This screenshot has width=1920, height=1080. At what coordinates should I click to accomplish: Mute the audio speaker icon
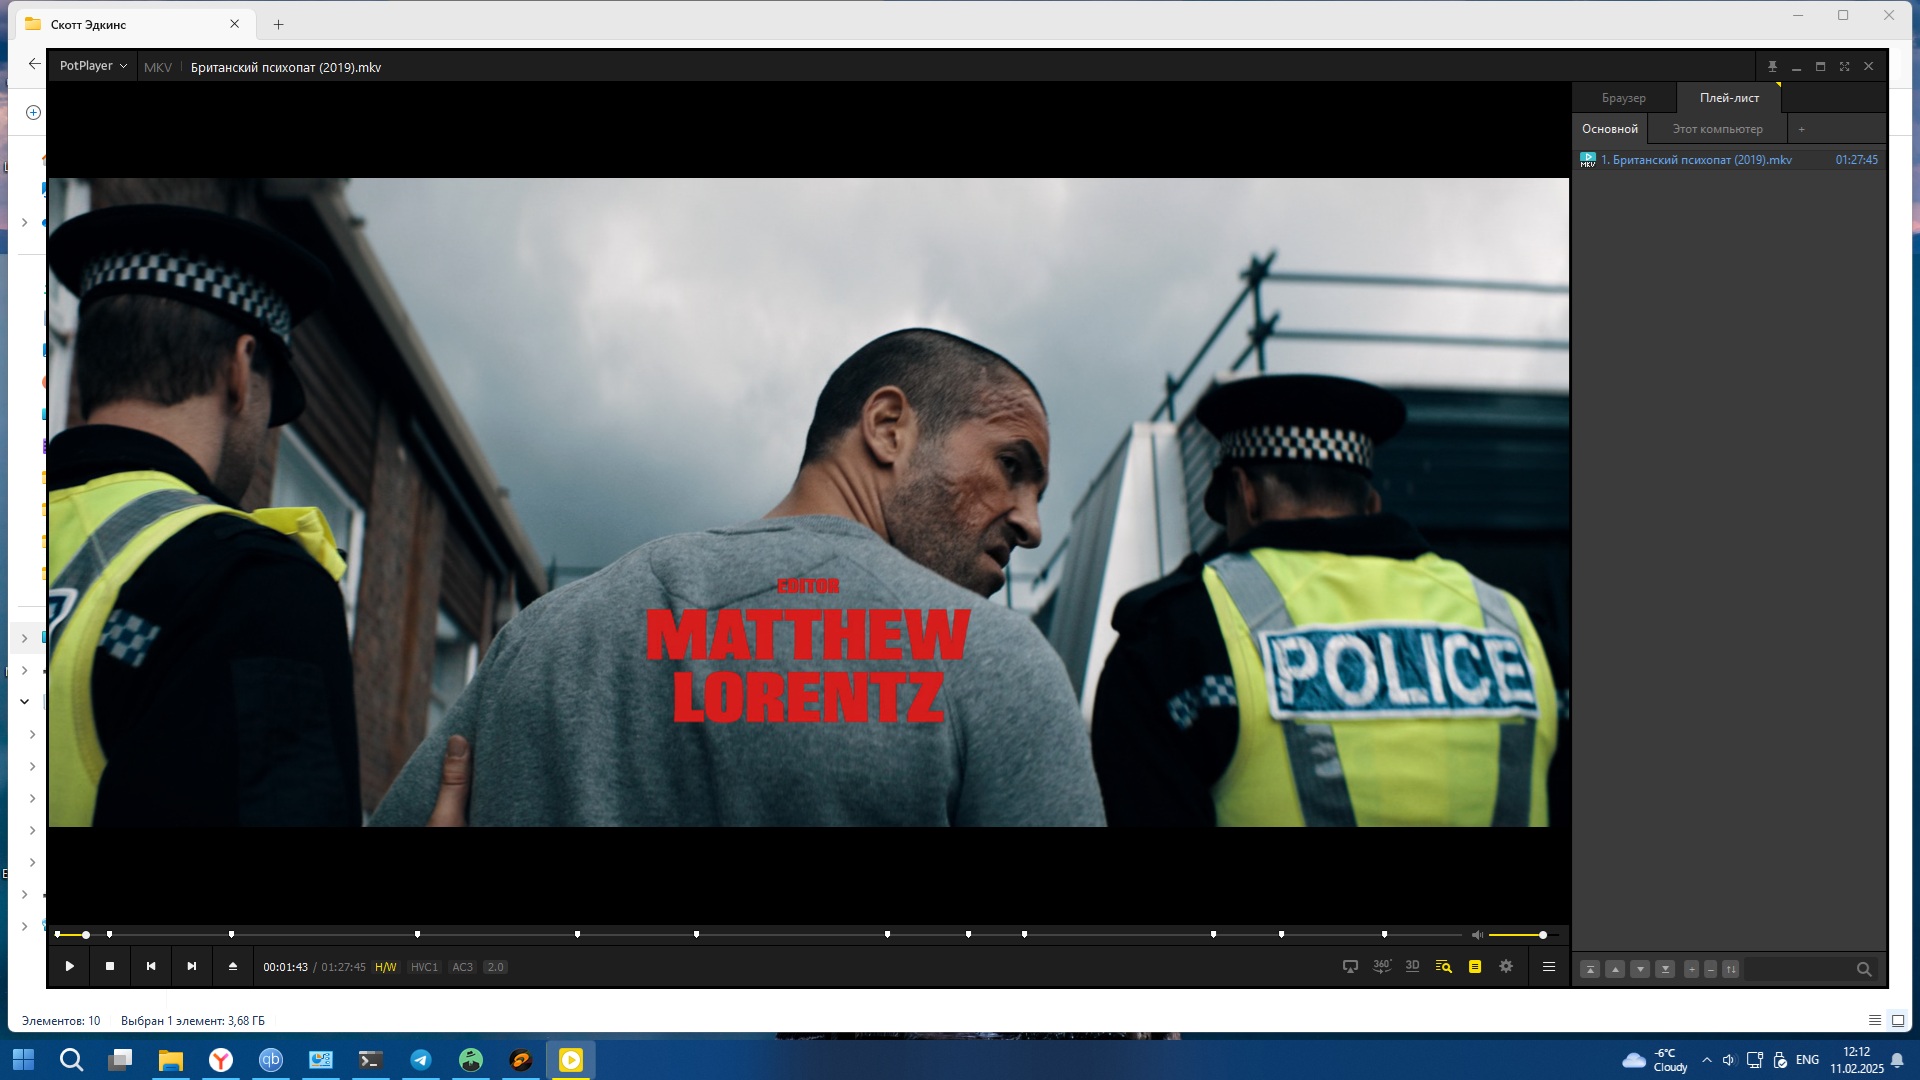pyautogui.click(x=1477, y=935)
